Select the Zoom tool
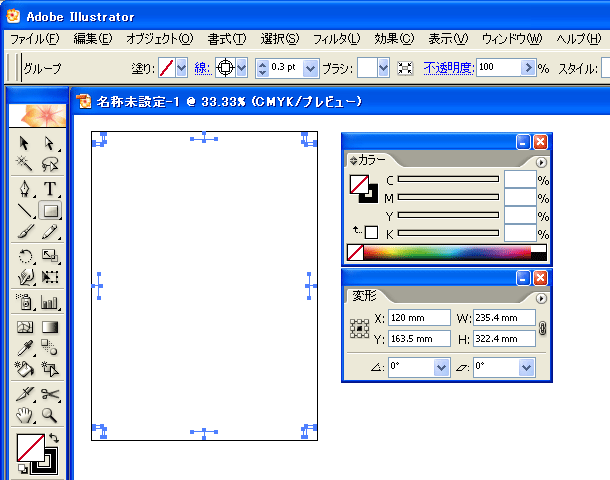610x480 pixels. point(50,415)
